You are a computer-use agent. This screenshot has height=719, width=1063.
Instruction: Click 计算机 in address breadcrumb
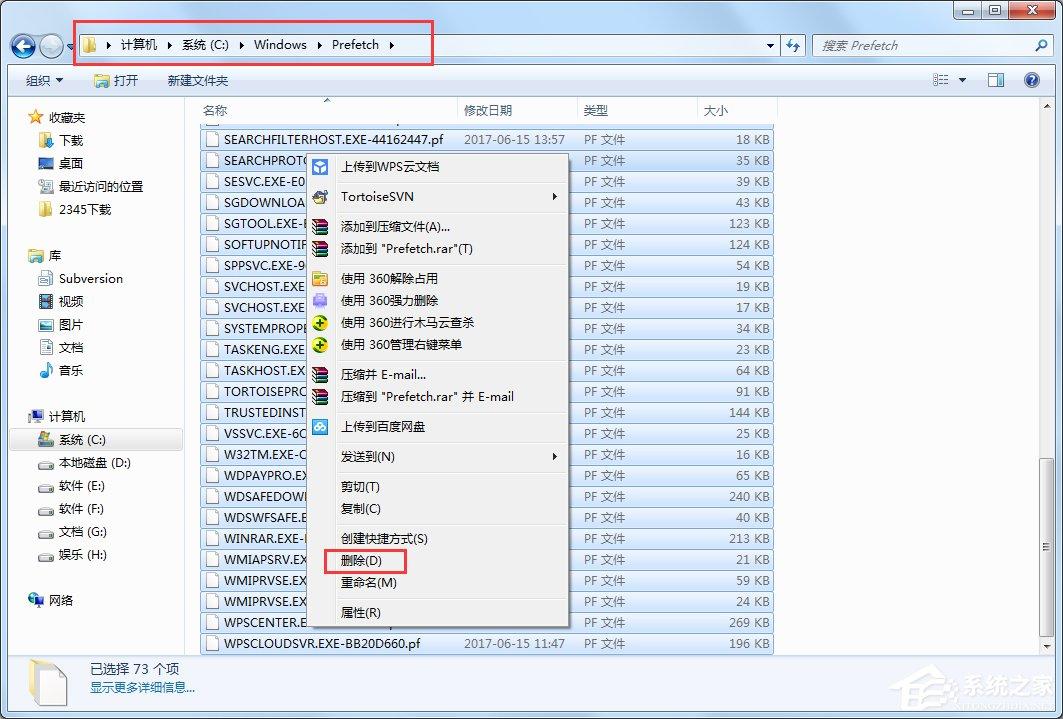click(139, 45)
